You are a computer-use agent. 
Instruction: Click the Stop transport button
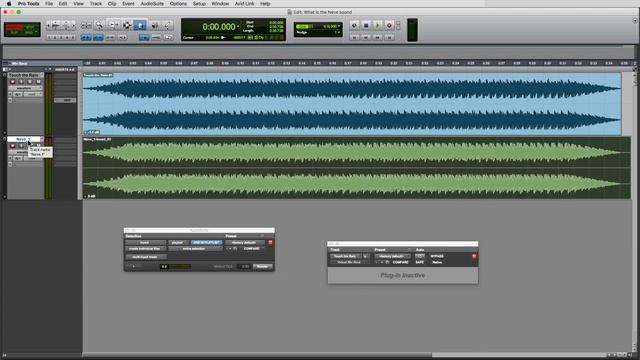366,25
